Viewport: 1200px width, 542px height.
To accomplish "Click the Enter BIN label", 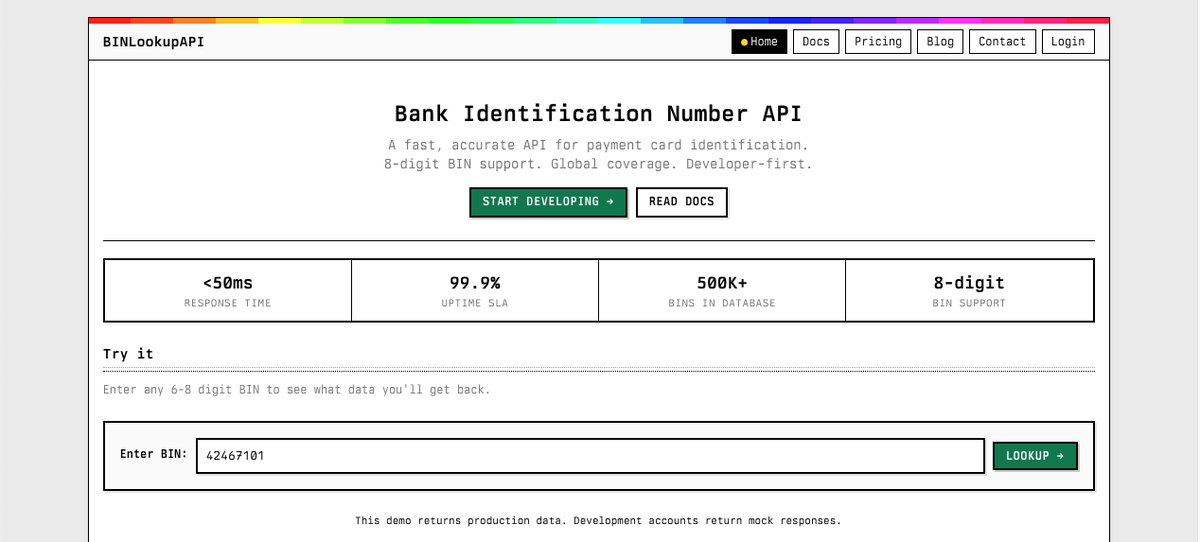I will coord(154,454).
